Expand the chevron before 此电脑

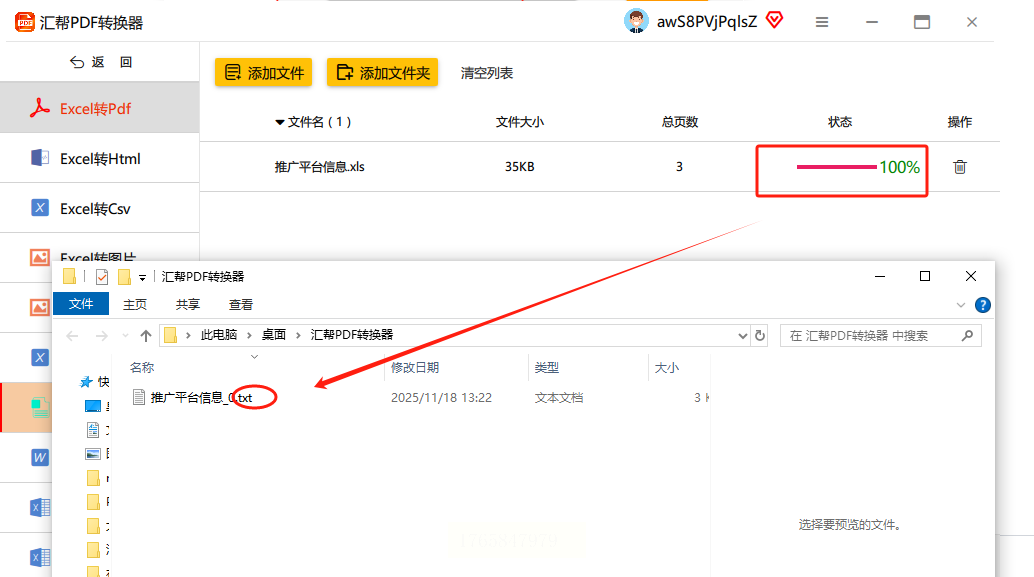189,335
